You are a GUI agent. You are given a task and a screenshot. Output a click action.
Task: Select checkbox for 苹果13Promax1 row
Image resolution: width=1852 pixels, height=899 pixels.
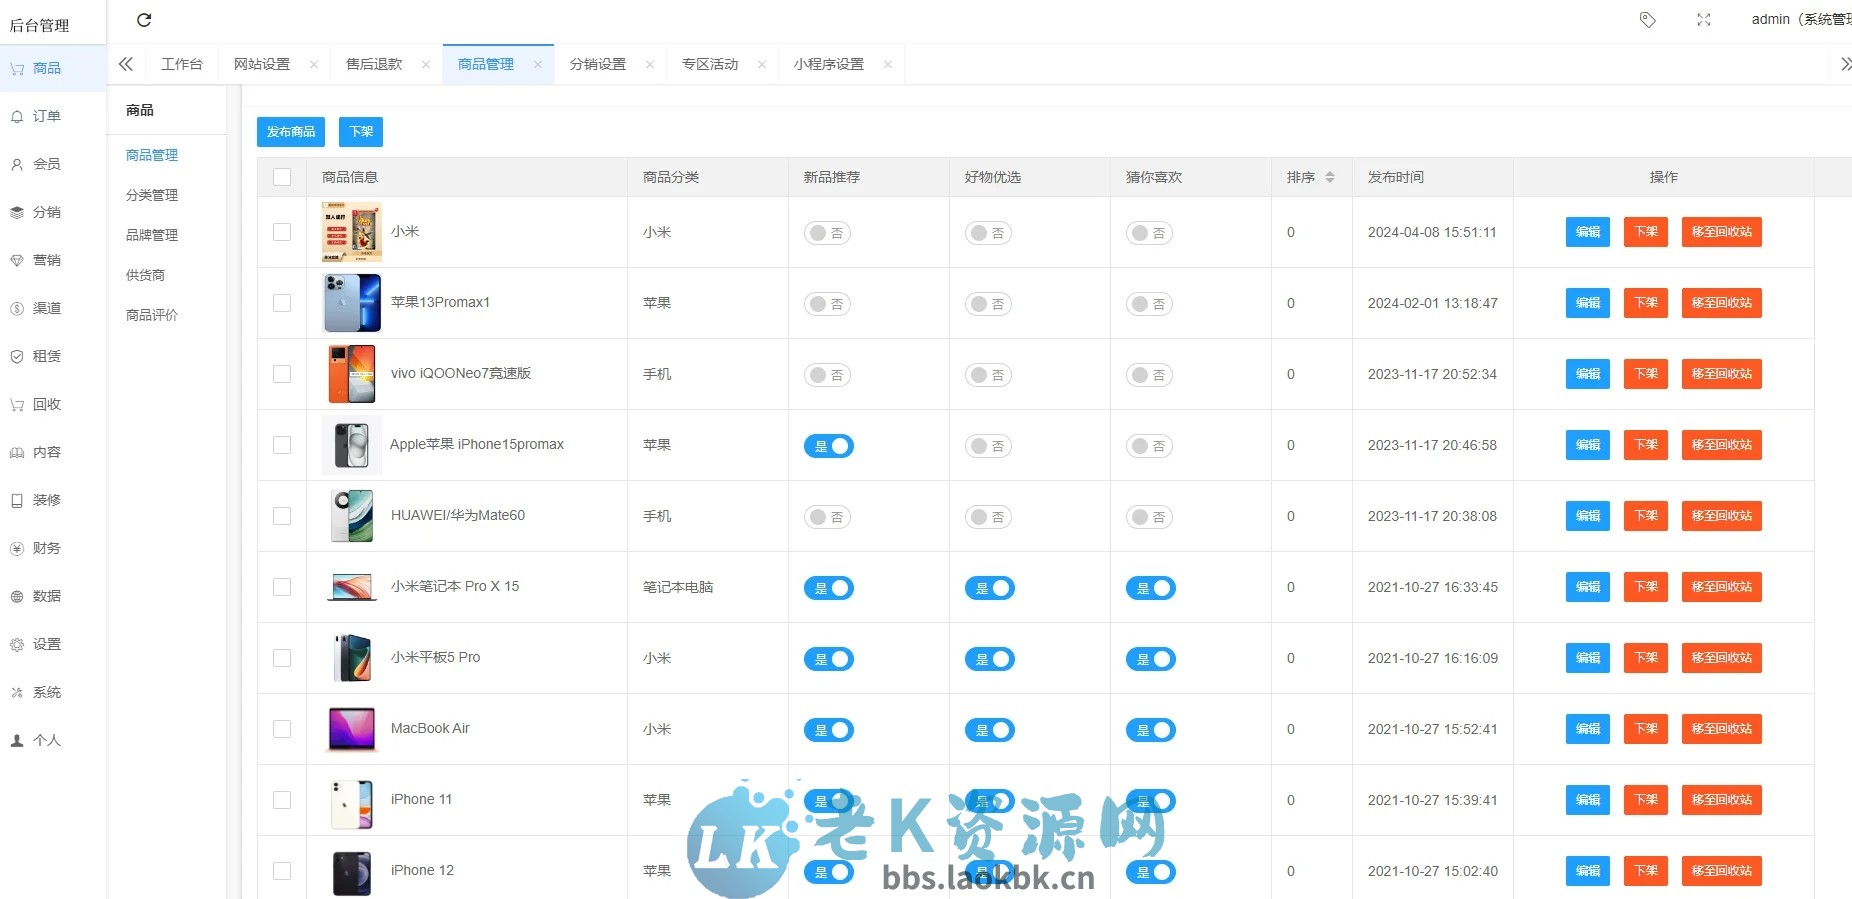point(282,303)
